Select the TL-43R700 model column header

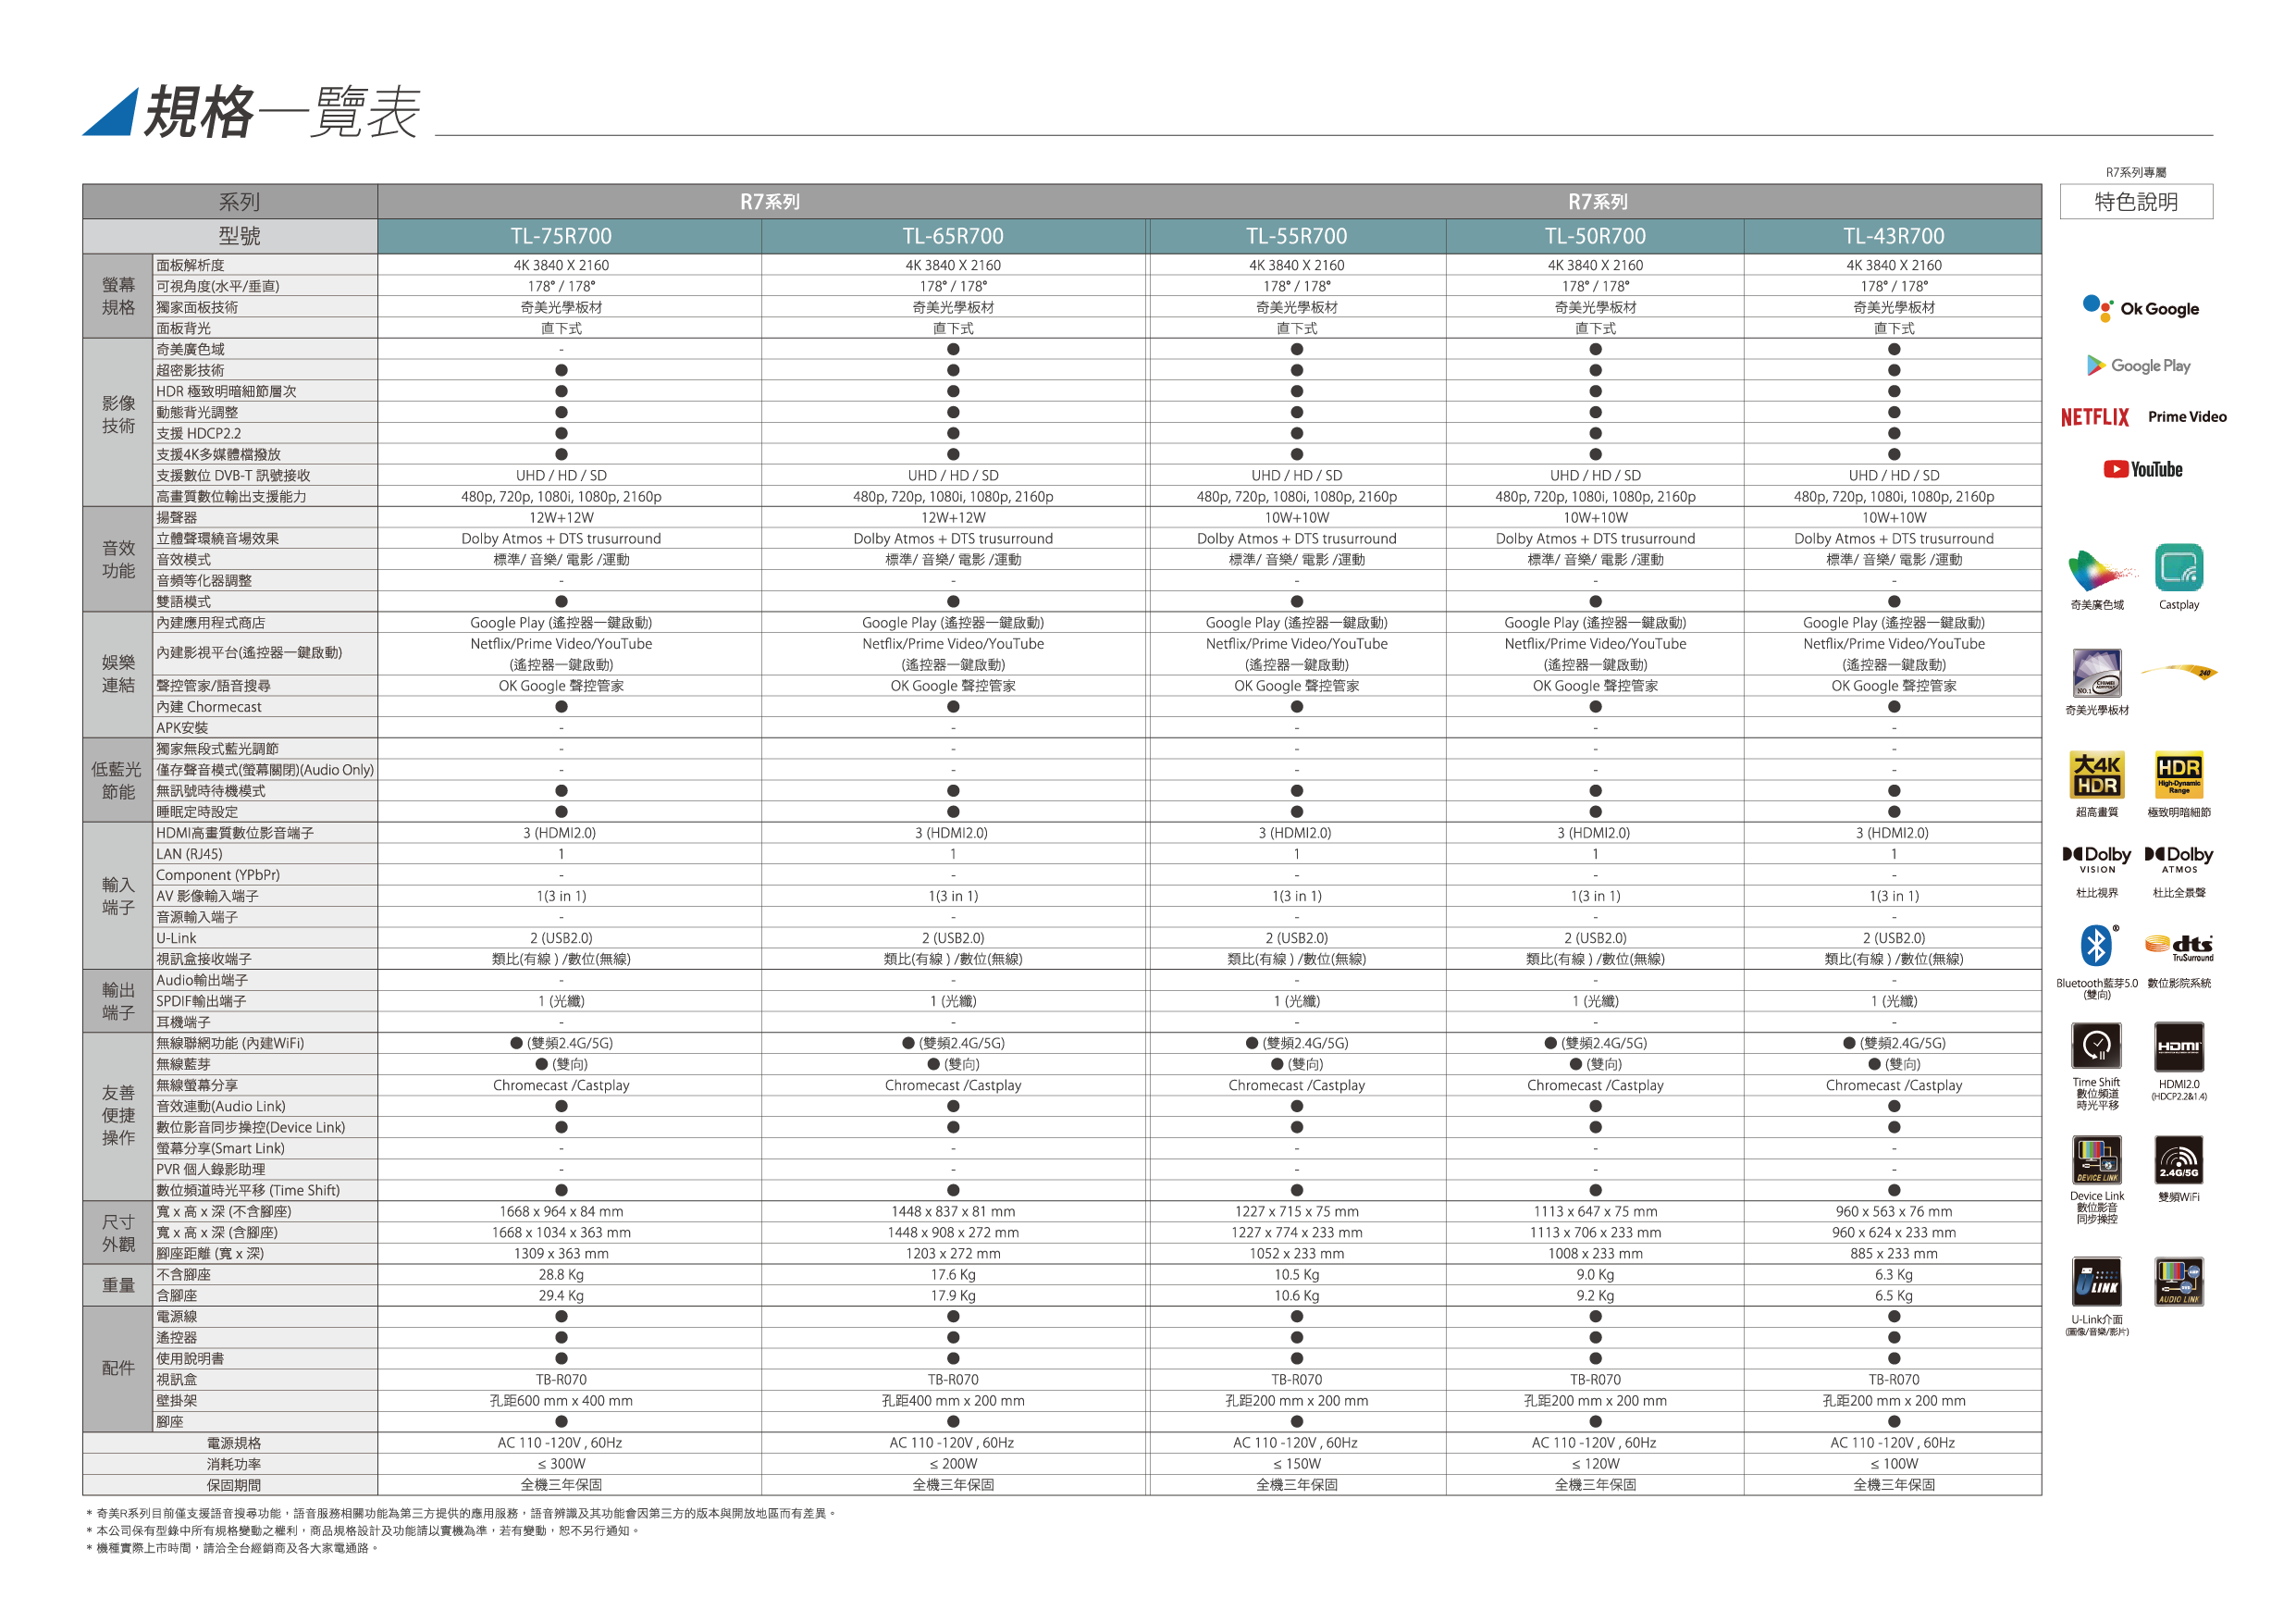click(1893, 236)
